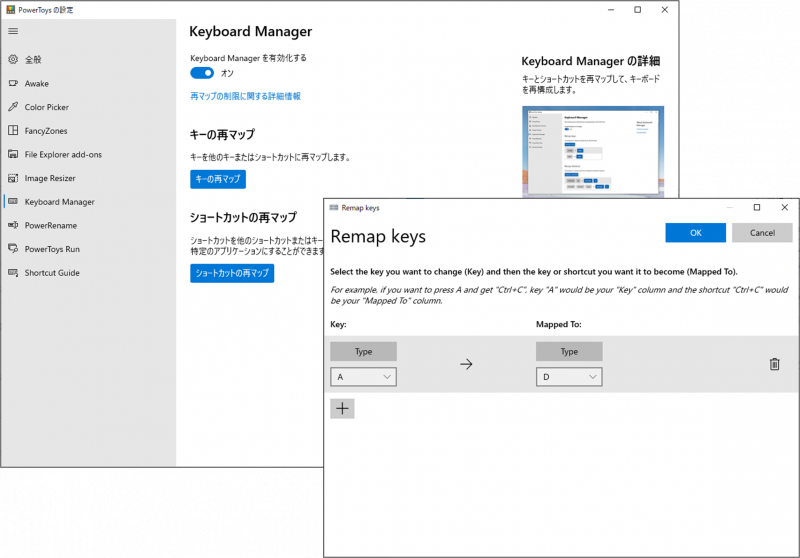Screen dimensions: 800x558
Task: Delete the A to D remapping row
Action: [774, 364]
